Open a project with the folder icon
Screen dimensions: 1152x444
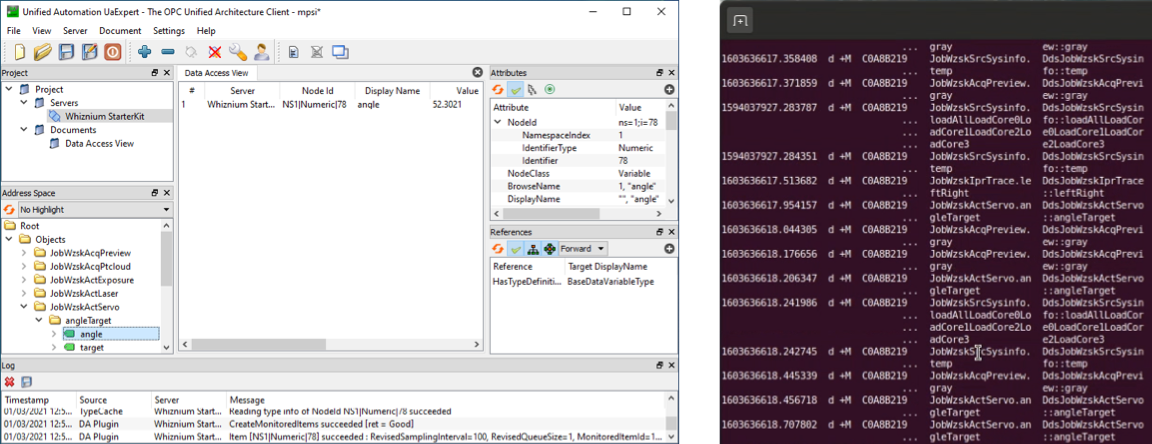(43, 52)
